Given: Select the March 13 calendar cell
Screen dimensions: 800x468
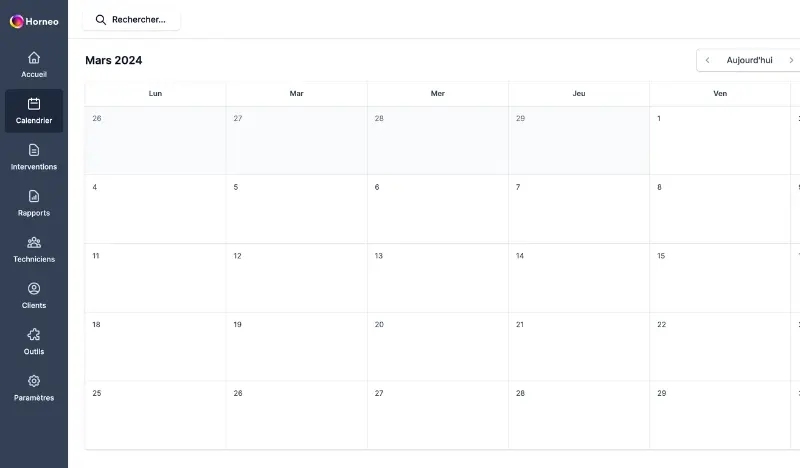Looking at the screenshot, I should [x=438, y=278].
